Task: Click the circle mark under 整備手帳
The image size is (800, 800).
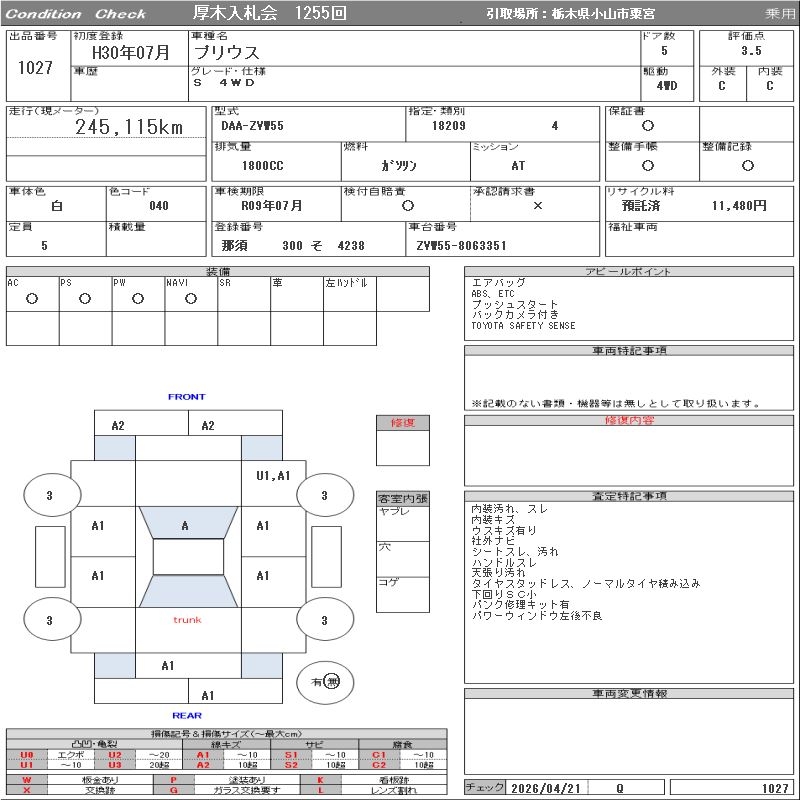Action: 647,165
